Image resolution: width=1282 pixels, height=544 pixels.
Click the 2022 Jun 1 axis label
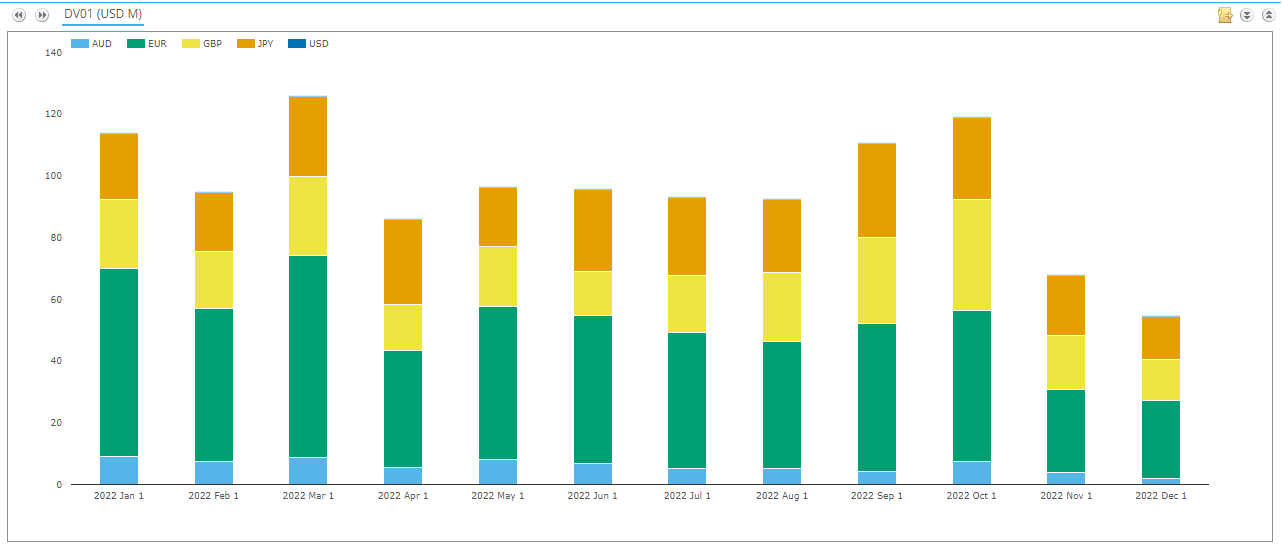(x=592, y=496)
